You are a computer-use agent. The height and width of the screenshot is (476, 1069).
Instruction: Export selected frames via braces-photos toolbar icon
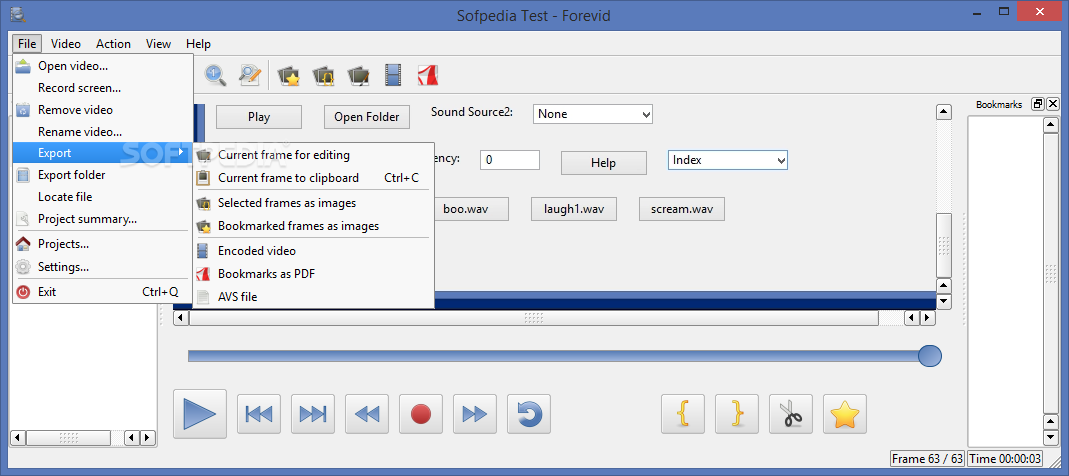pos(323,74)
